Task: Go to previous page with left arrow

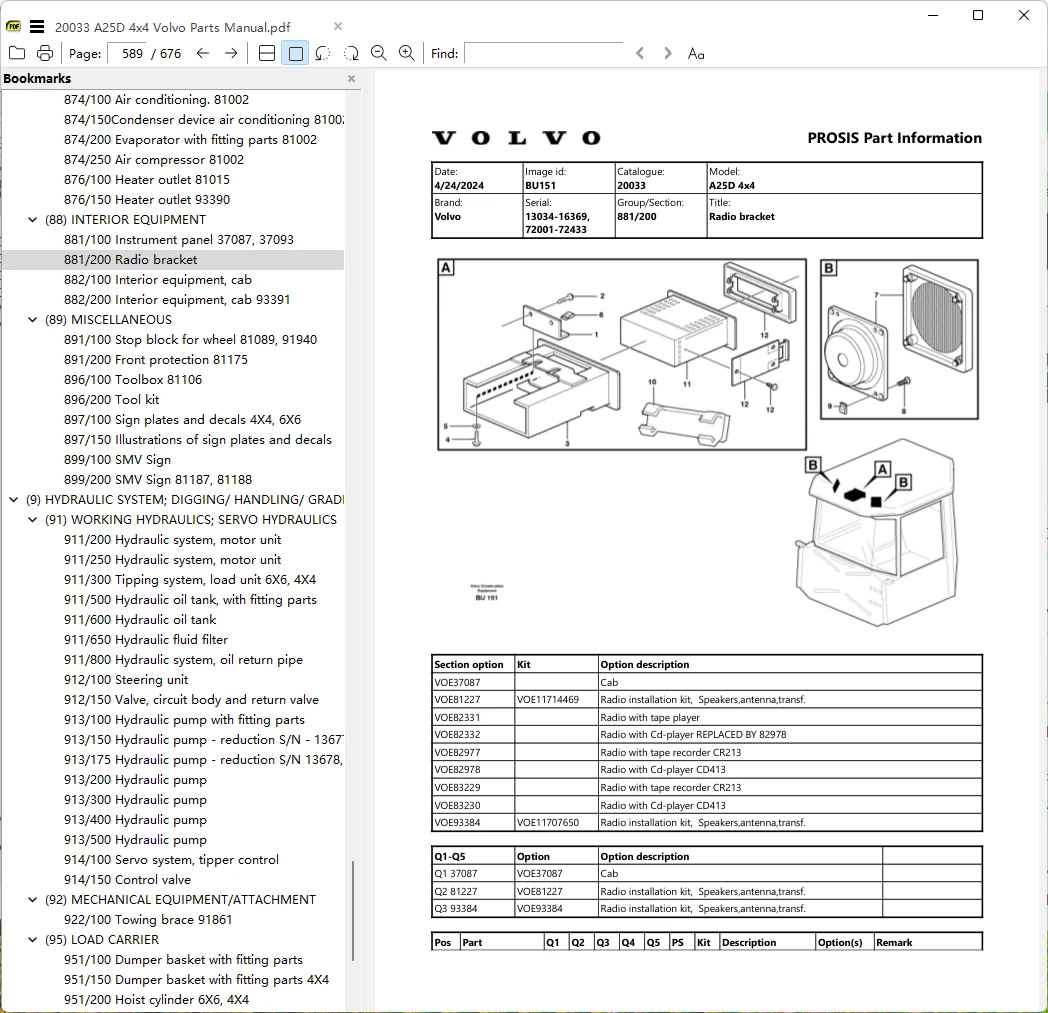Action: (x=203, y=53)
